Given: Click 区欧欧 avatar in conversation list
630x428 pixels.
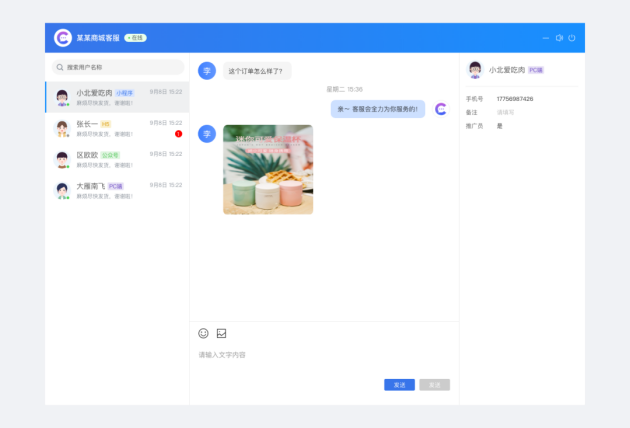Looking at the screenshot, I should pos(62,159).
